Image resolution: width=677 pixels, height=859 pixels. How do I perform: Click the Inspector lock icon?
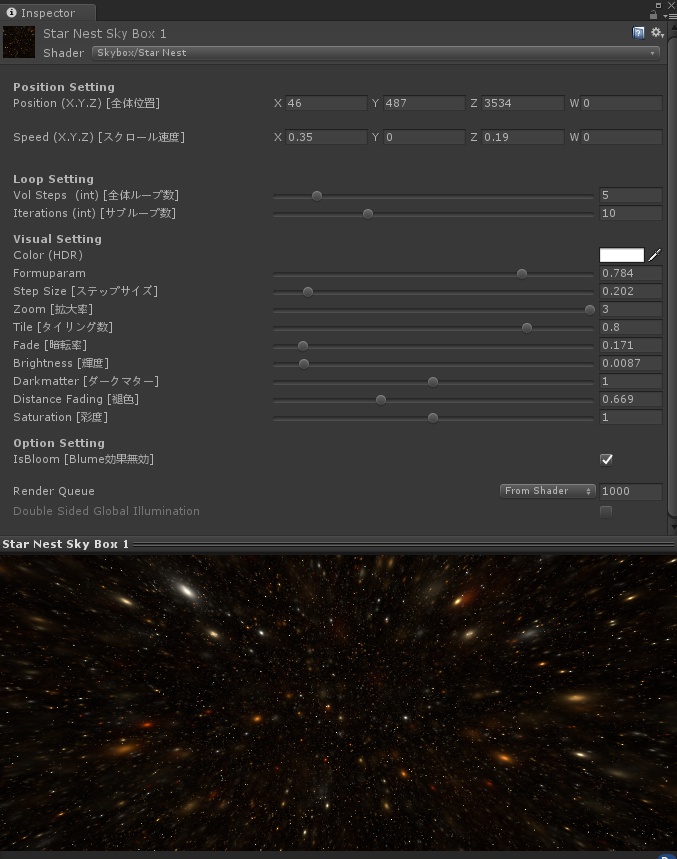coord(653,14)
